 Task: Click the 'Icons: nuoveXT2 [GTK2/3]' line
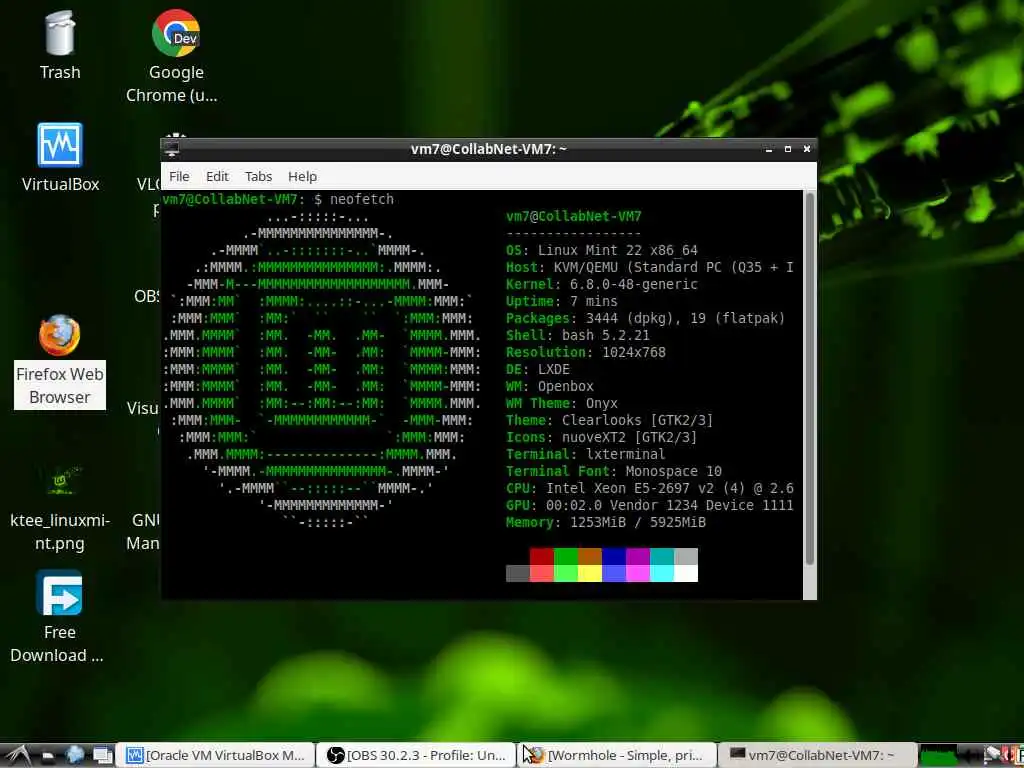pos(601,437)
